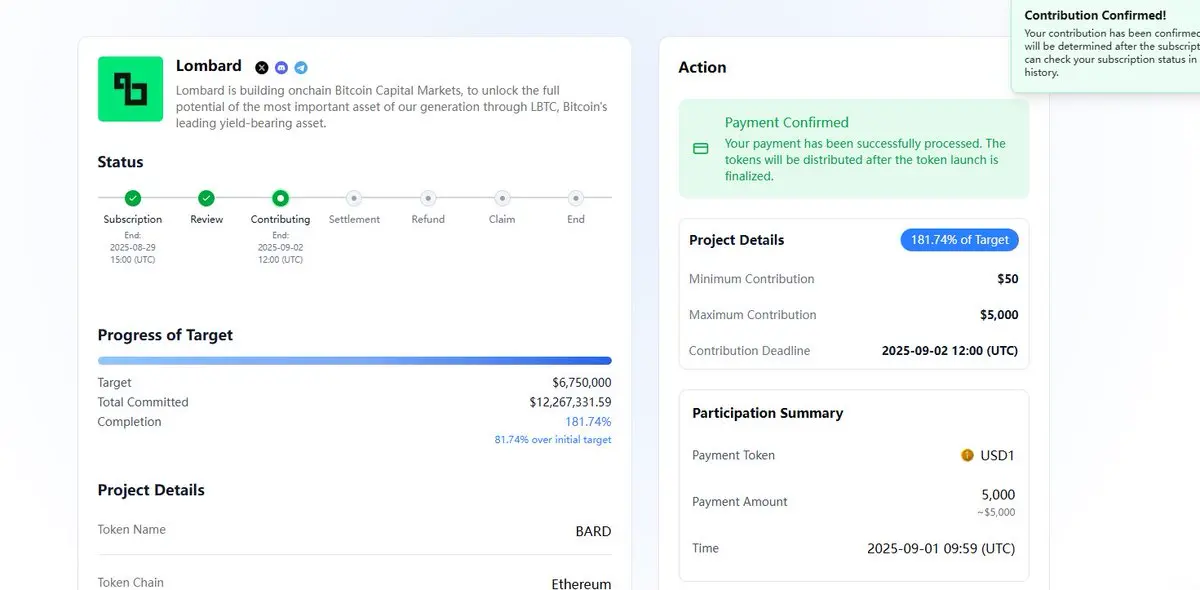
Task: Click the '181.74%' completion value
Action: (x=588, y=422)
